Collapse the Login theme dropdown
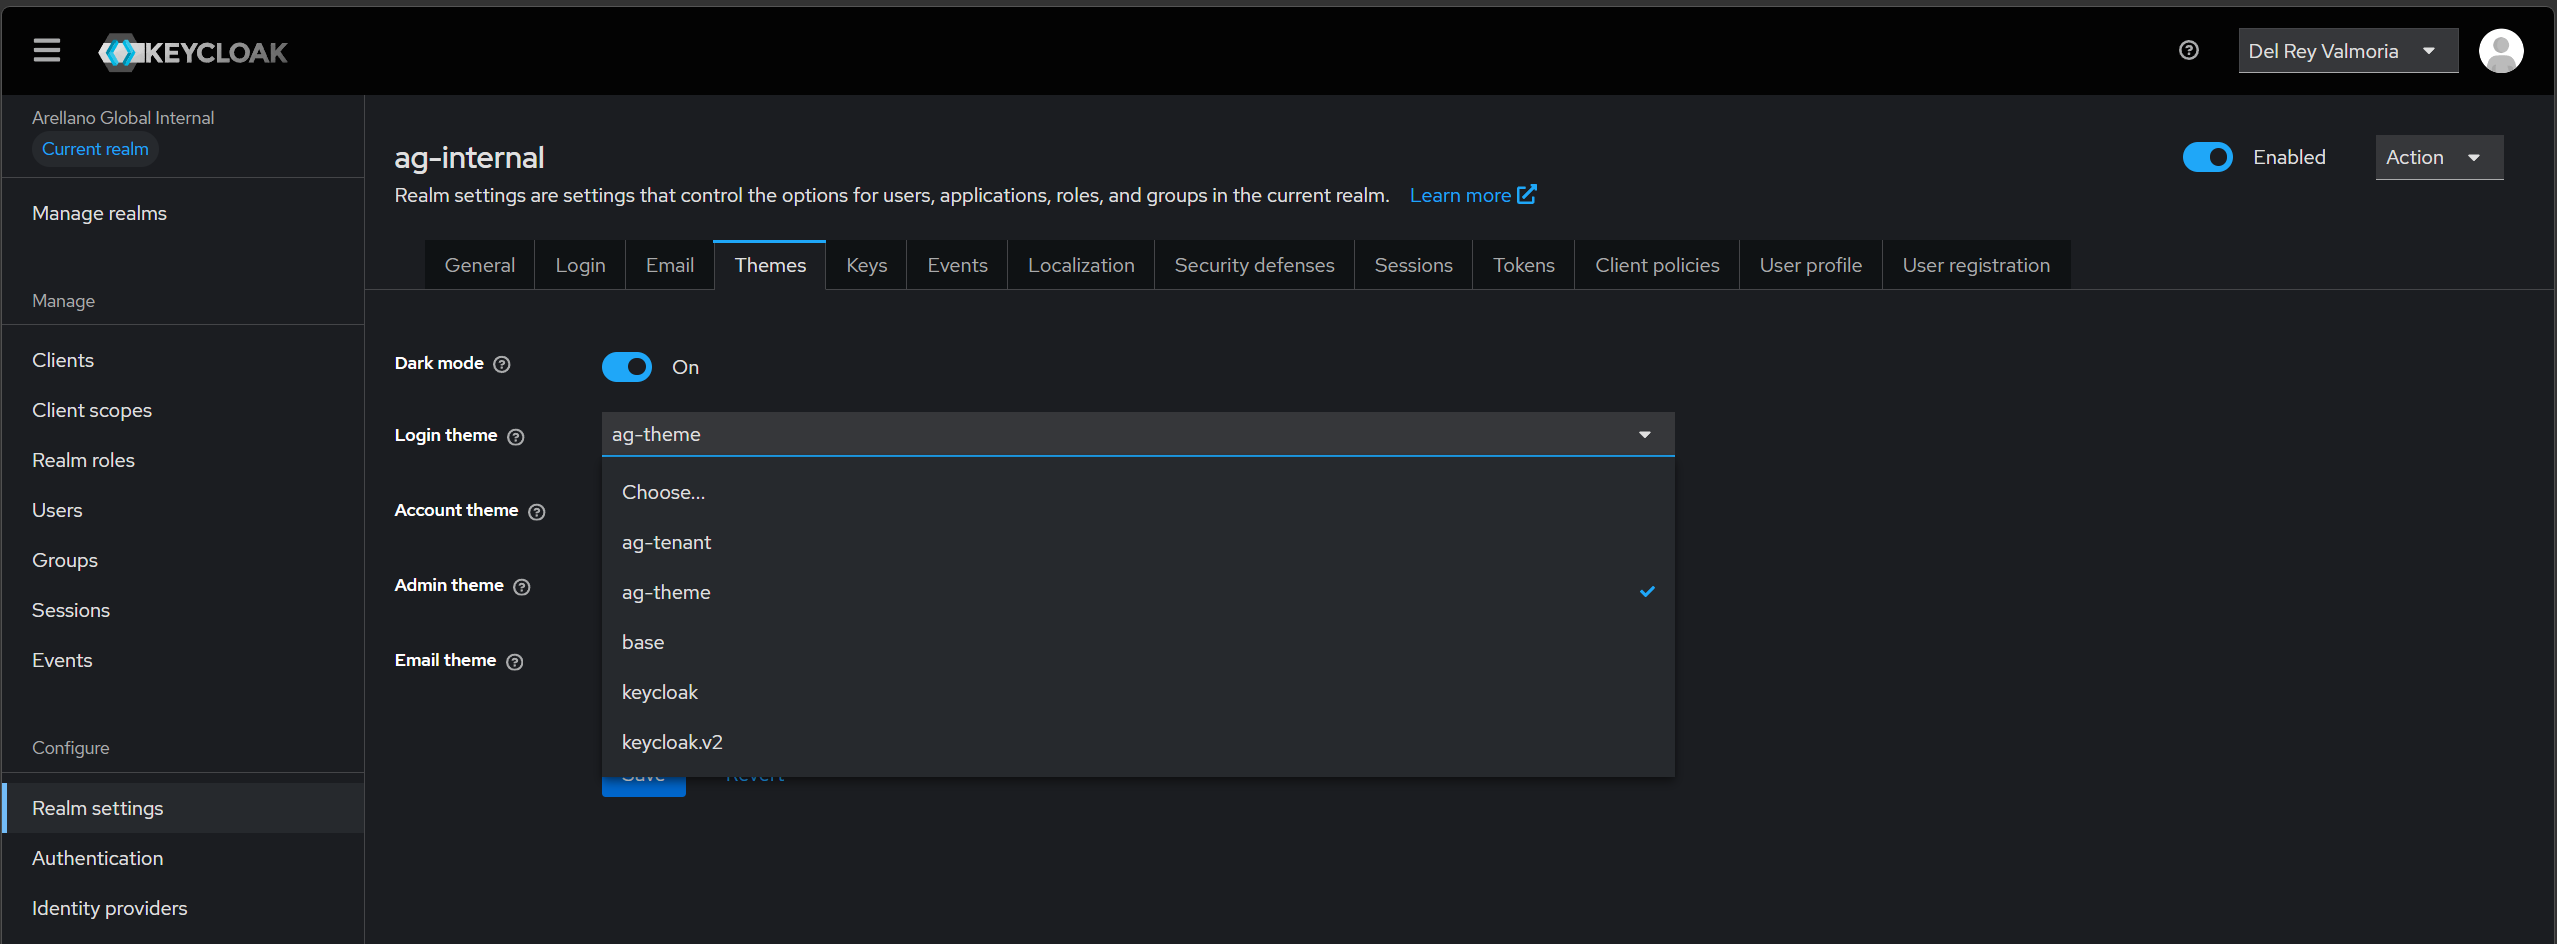 point(1138,434)
